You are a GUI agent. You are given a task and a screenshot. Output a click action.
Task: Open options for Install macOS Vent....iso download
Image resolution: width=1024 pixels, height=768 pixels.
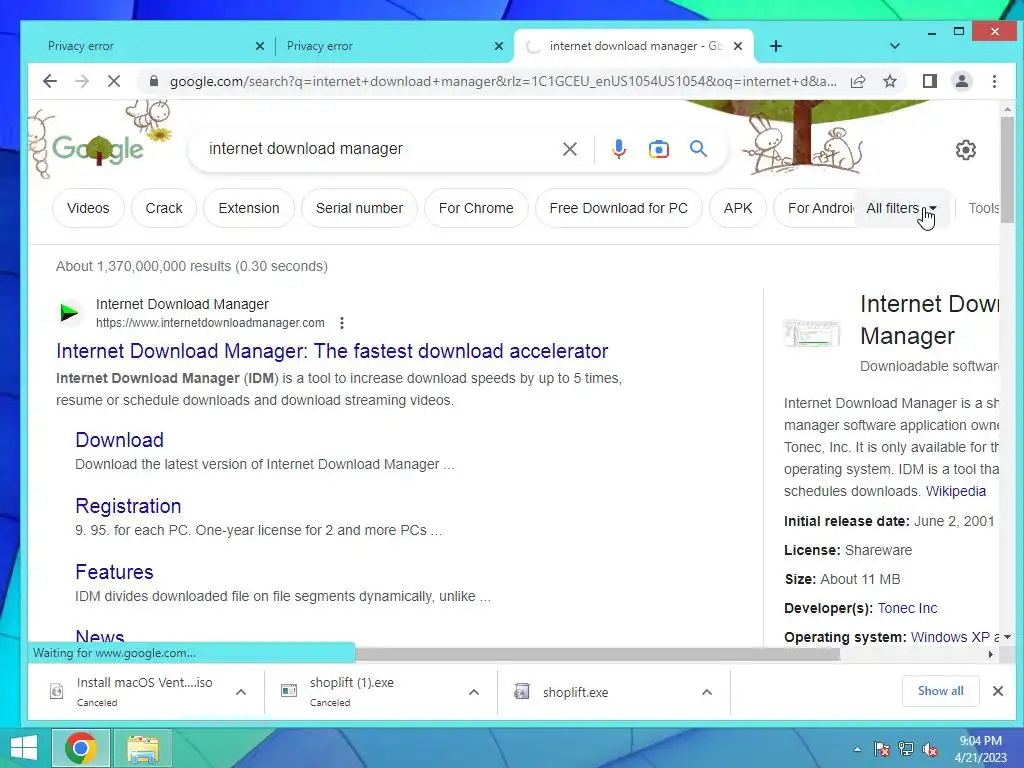[x=240, y=692]
